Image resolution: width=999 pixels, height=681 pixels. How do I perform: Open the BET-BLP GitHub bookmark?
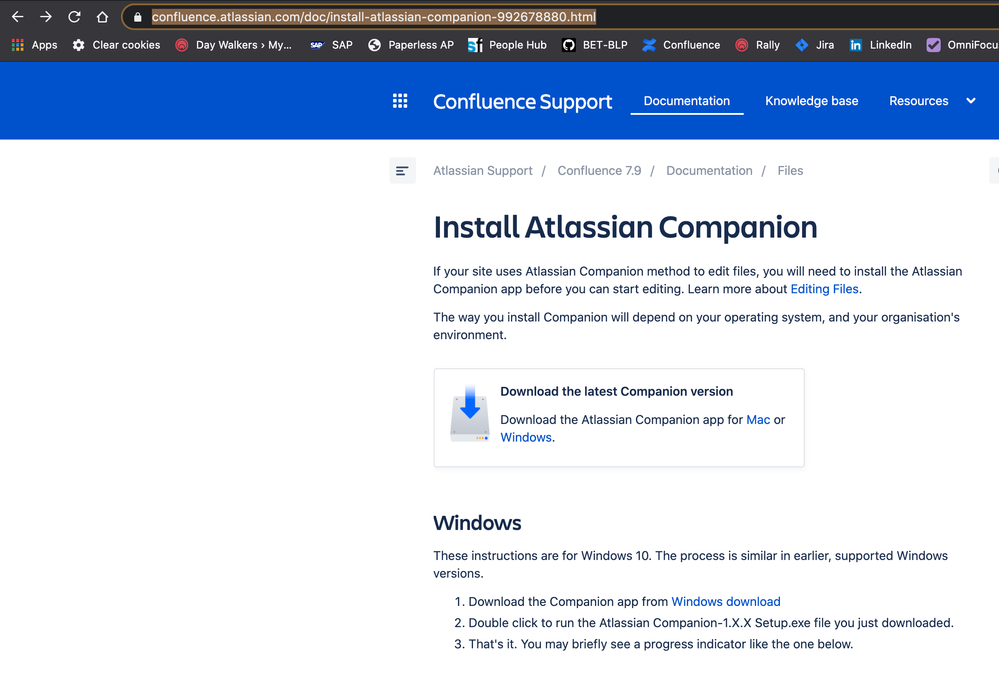[594, 45]
